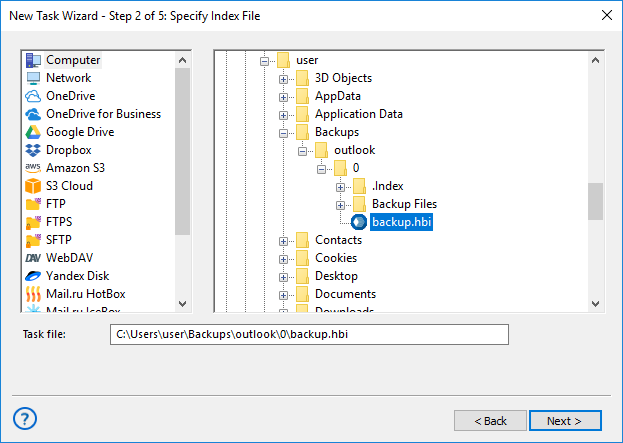The height and width of the screenshot is (443, 623).
Task: Click the Mail.ru HotBox flame icon
Action: pyautogui.click(x=33, y=294)
